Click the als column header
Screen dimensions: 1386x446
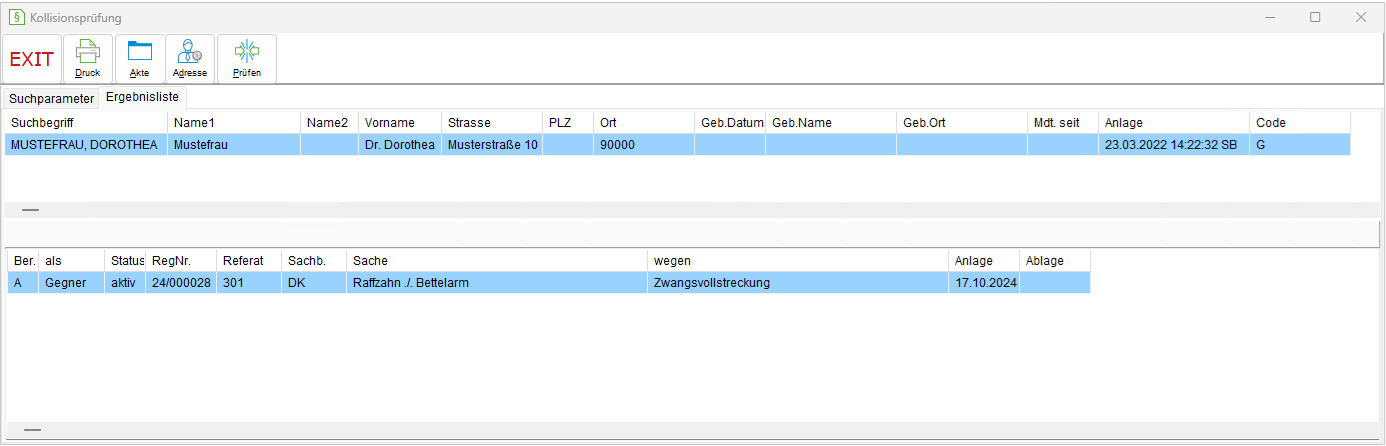72,261
